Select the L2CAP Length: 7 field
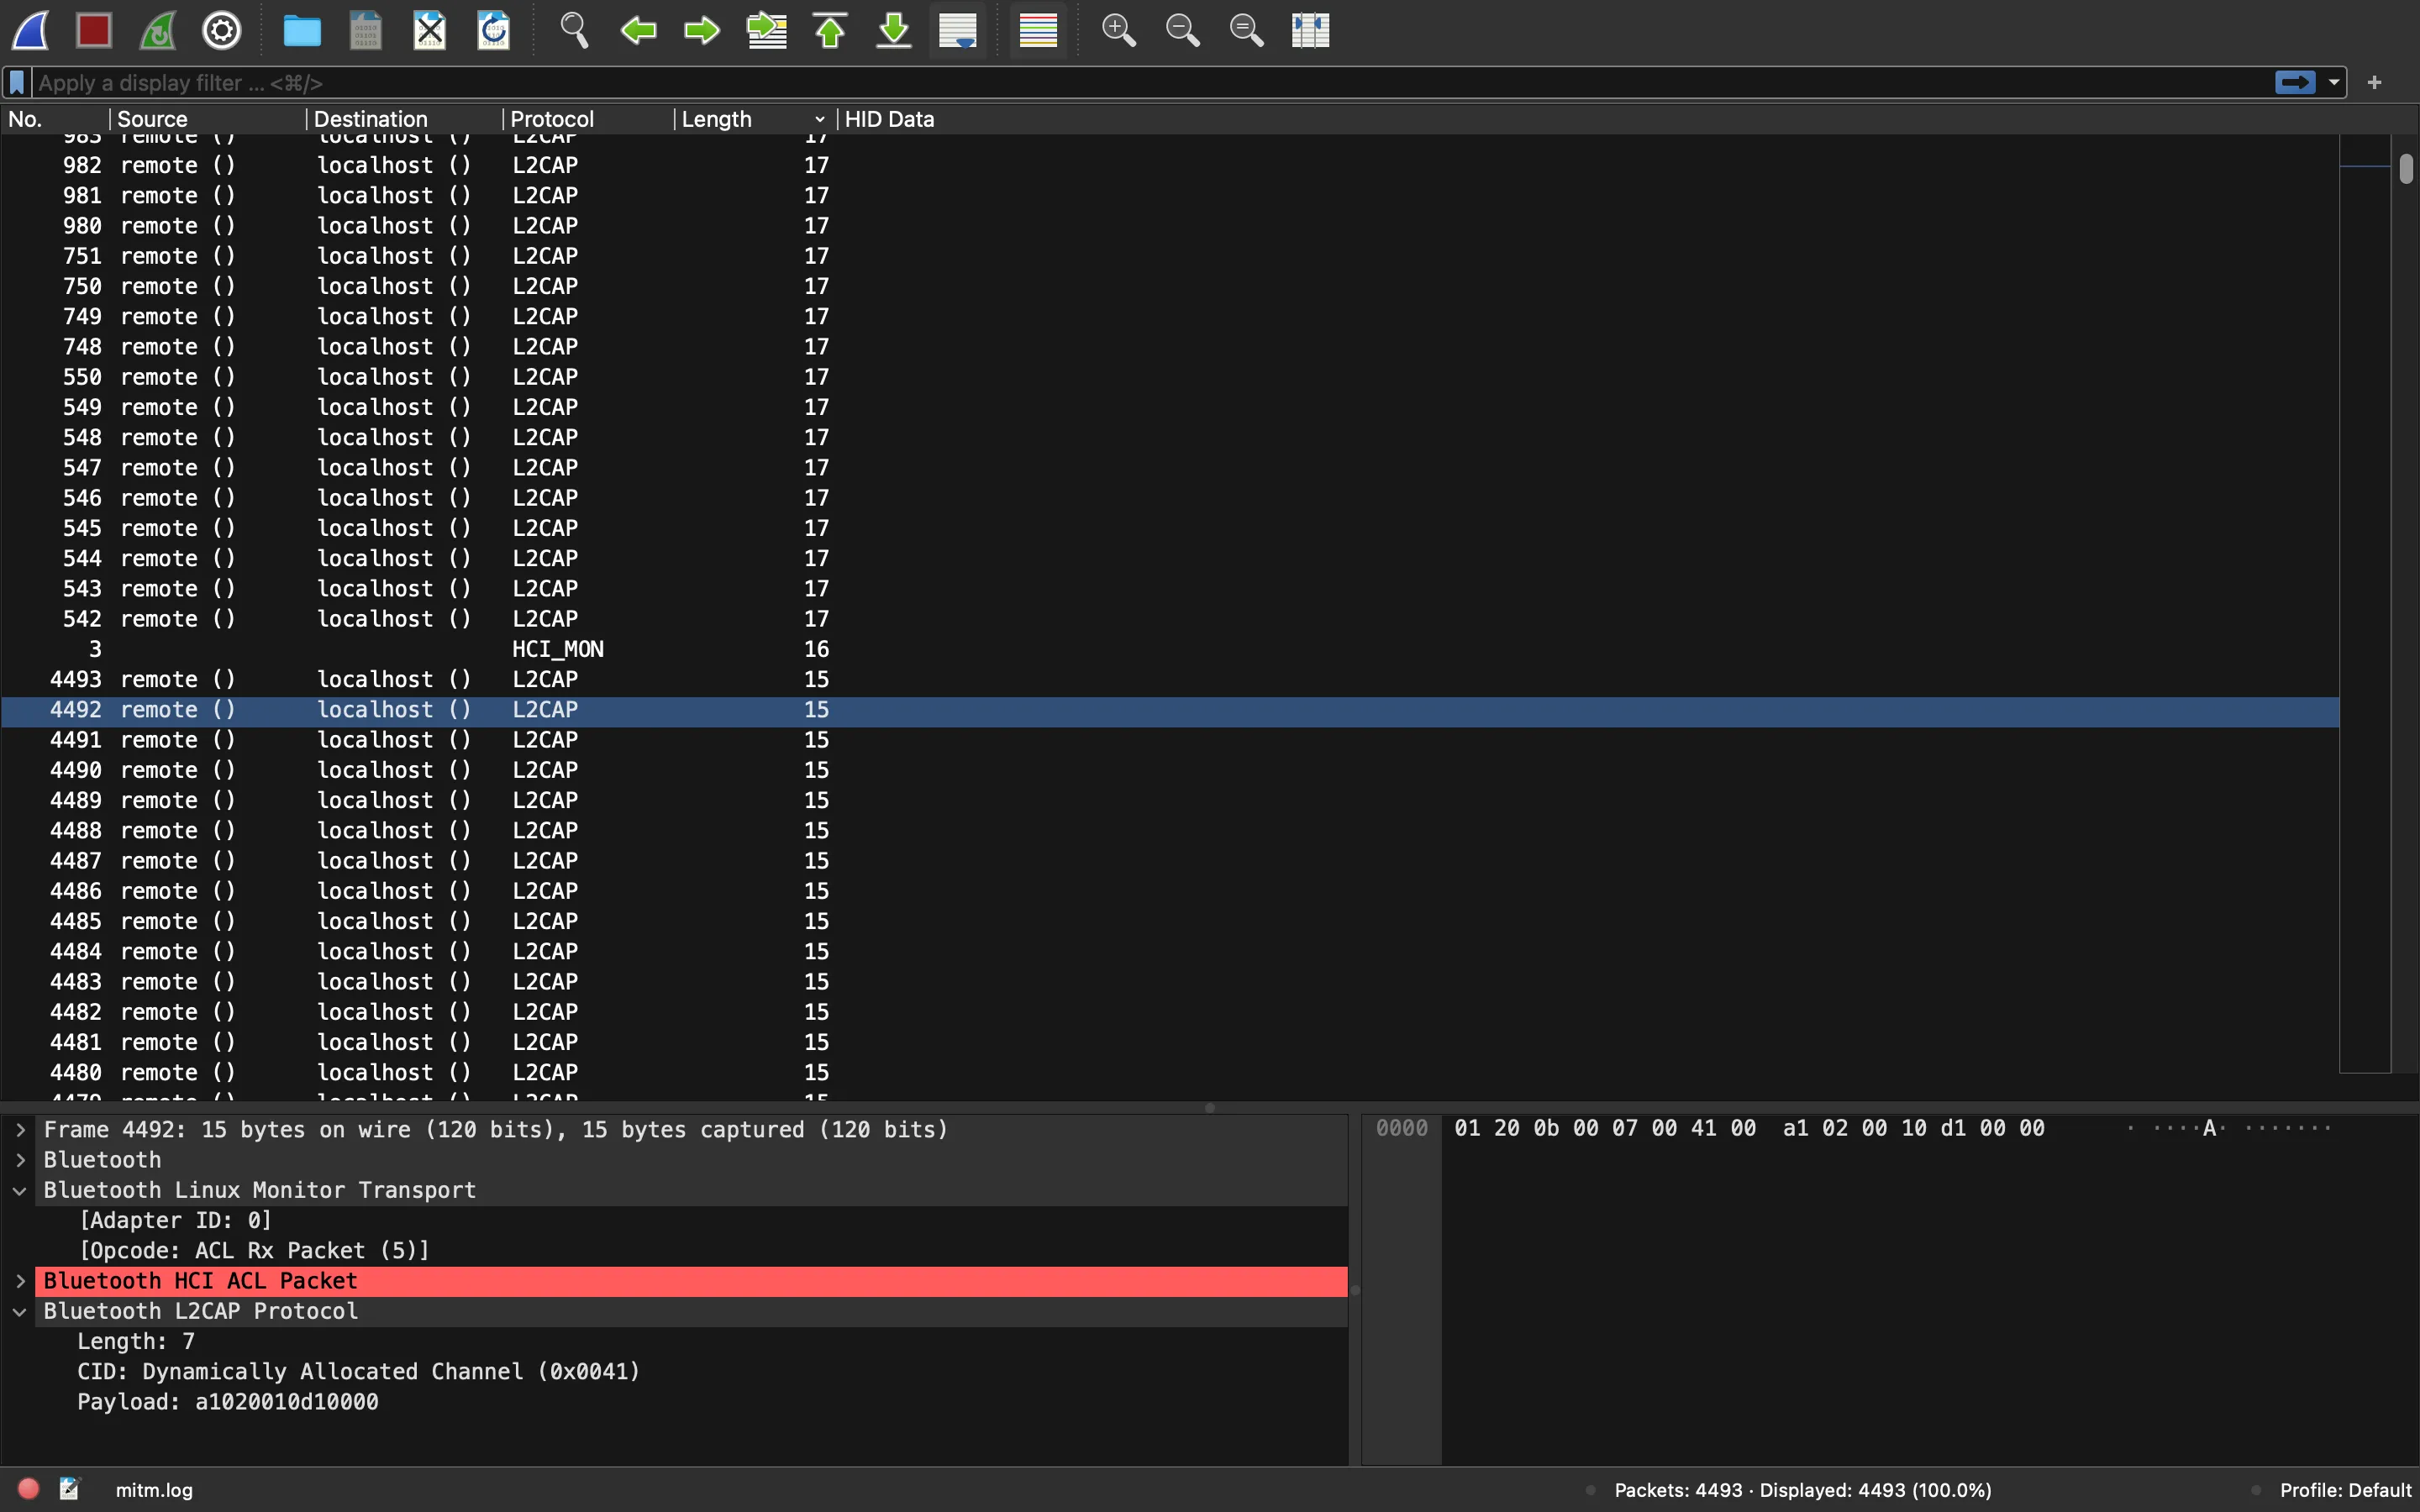 pyautogui.click(x=136, y=1341)
